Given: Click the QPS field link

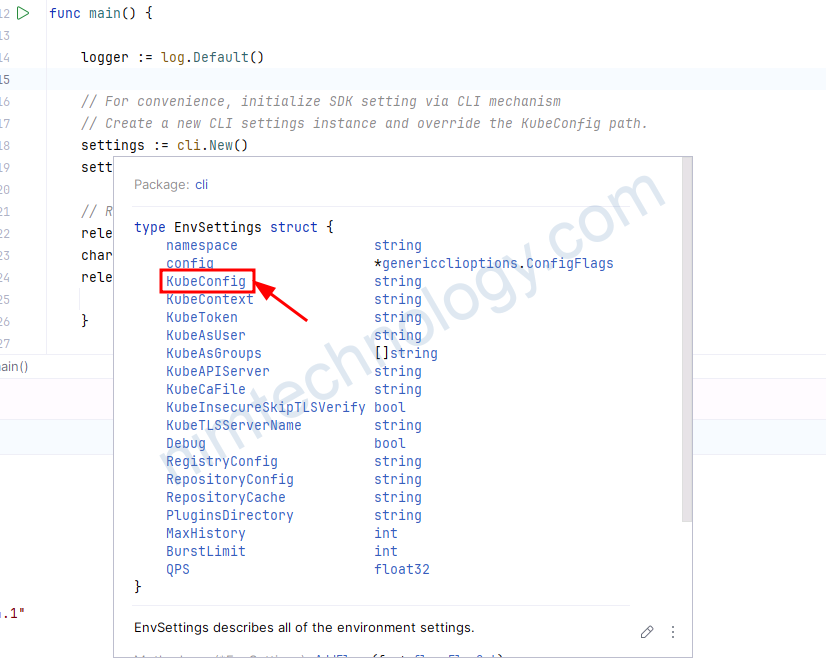Looking at the screenshot, I should click(178, 570).
